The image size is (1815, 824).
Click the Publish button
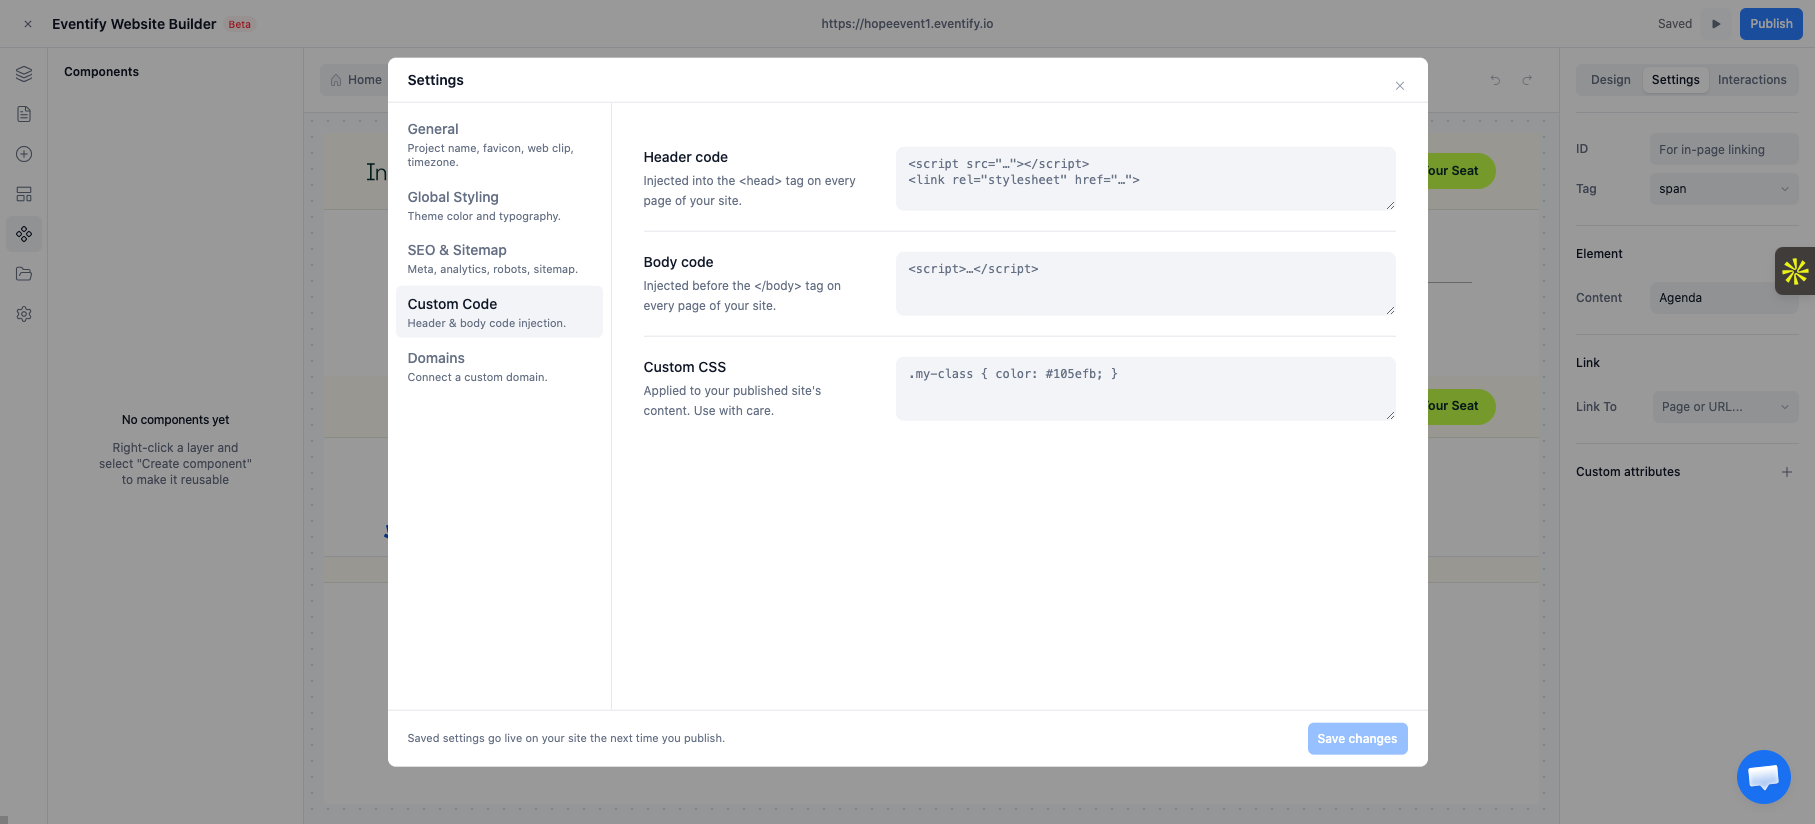click(x=1771, y=24)
